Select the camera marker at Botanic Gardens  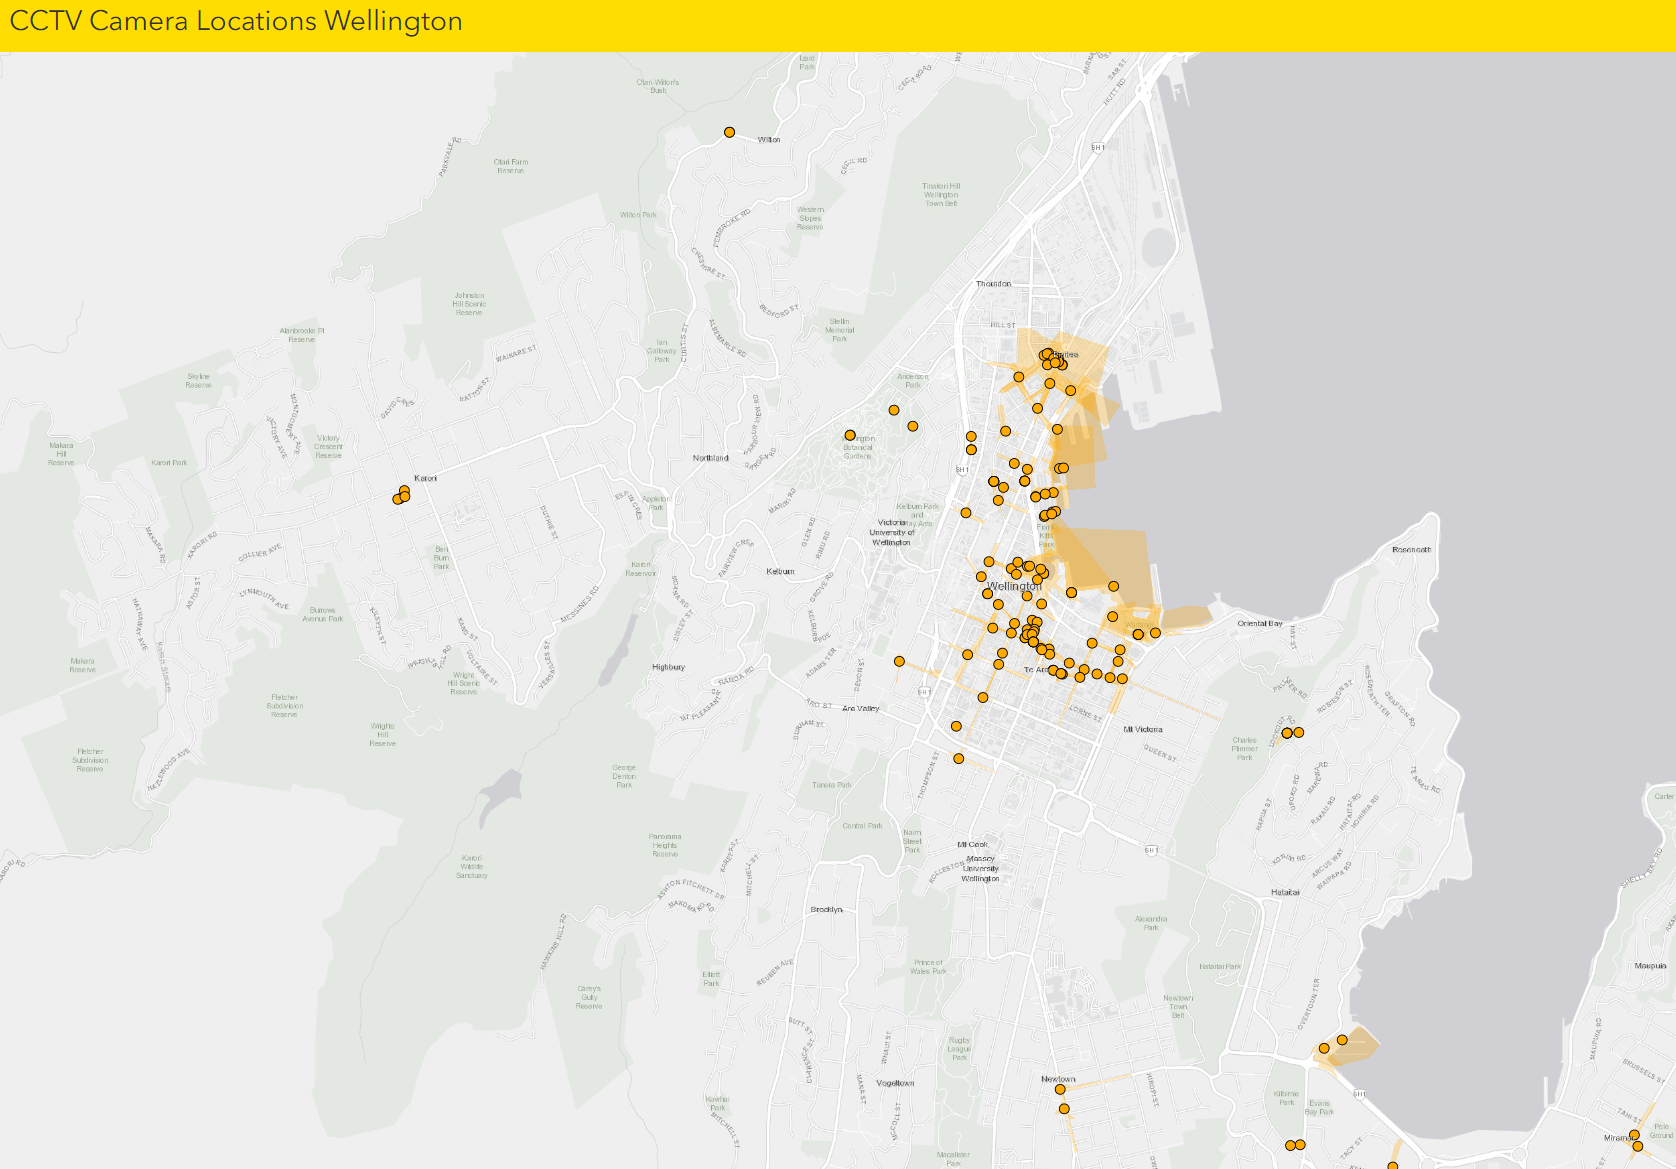tap(850, 435)
